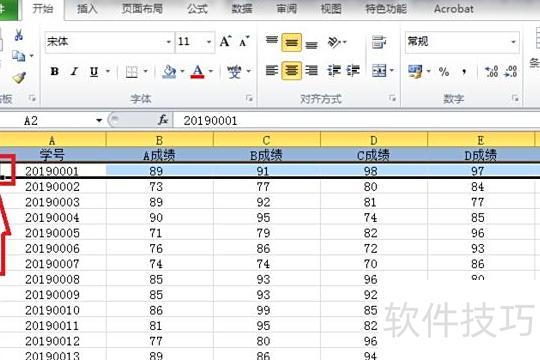Select the Format Painter brush icon
Screen dimensions: 540x360
tap(19, 78)
